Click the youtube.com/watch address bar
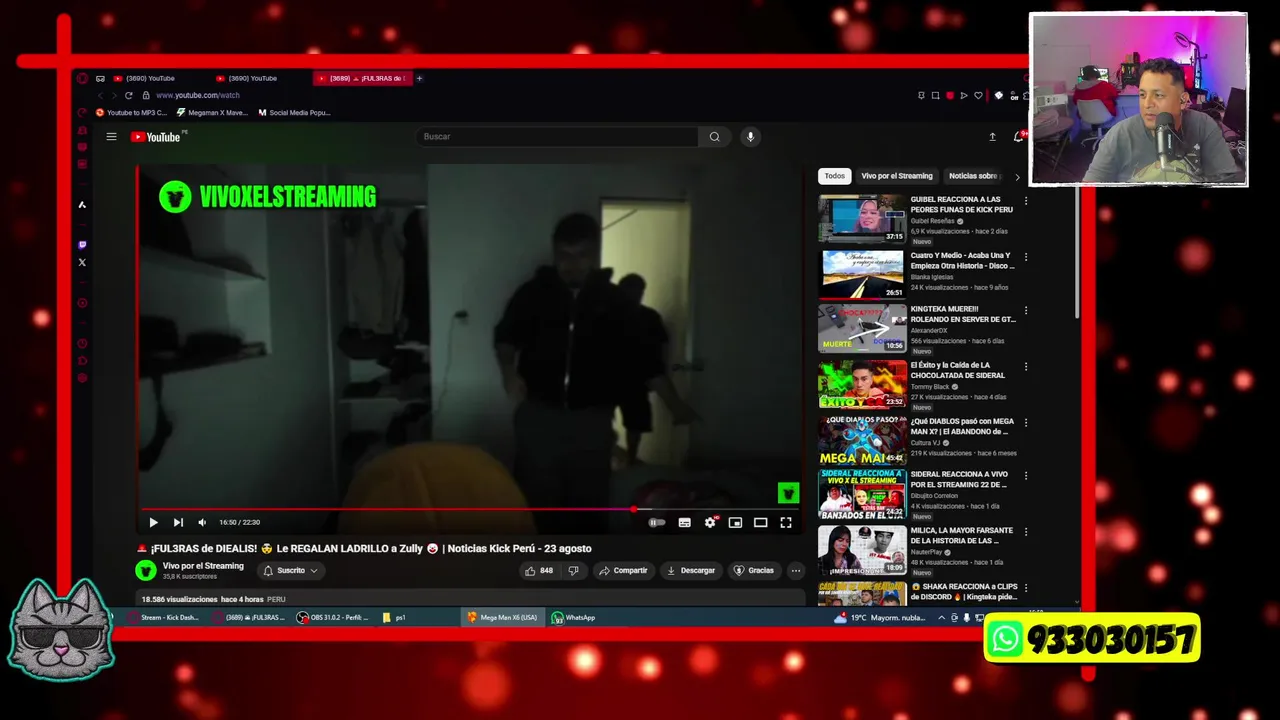This screenshot has width=1280, height=720. [x=198, y=95]
